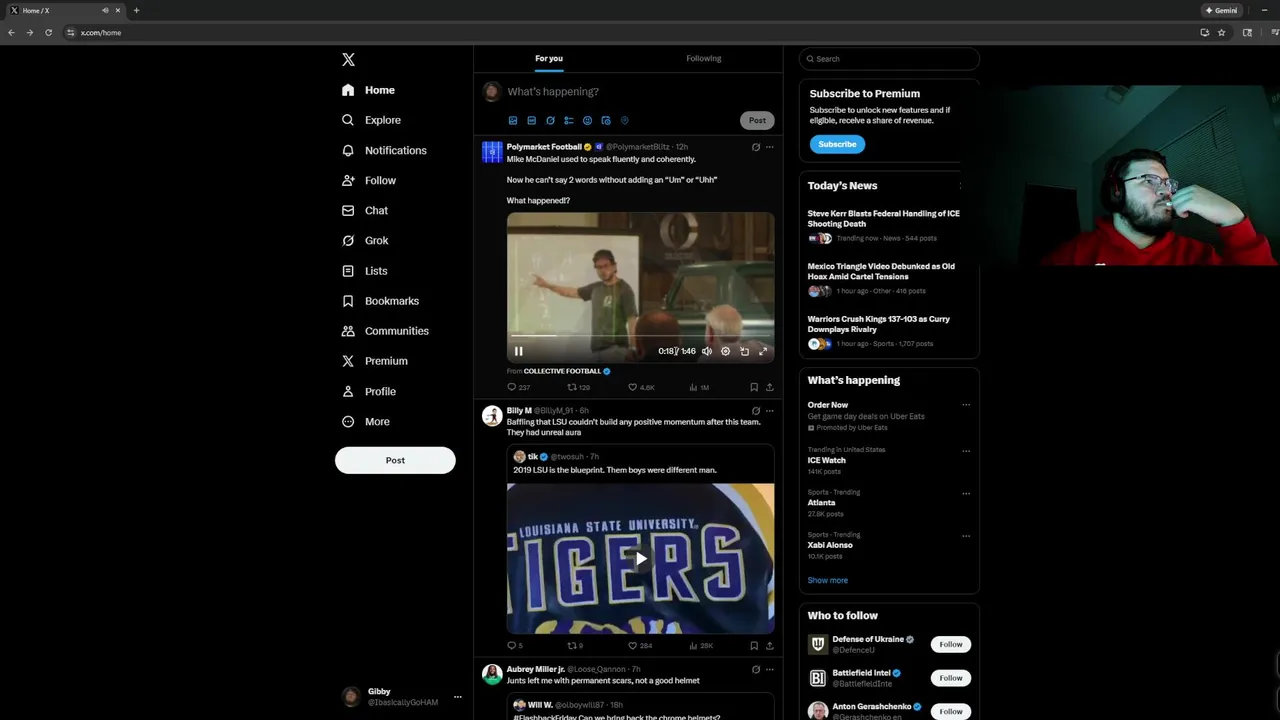Open Steve Kerr Blasts Federal Handling news
1280x720 pixels.
(x=884, y=219)
